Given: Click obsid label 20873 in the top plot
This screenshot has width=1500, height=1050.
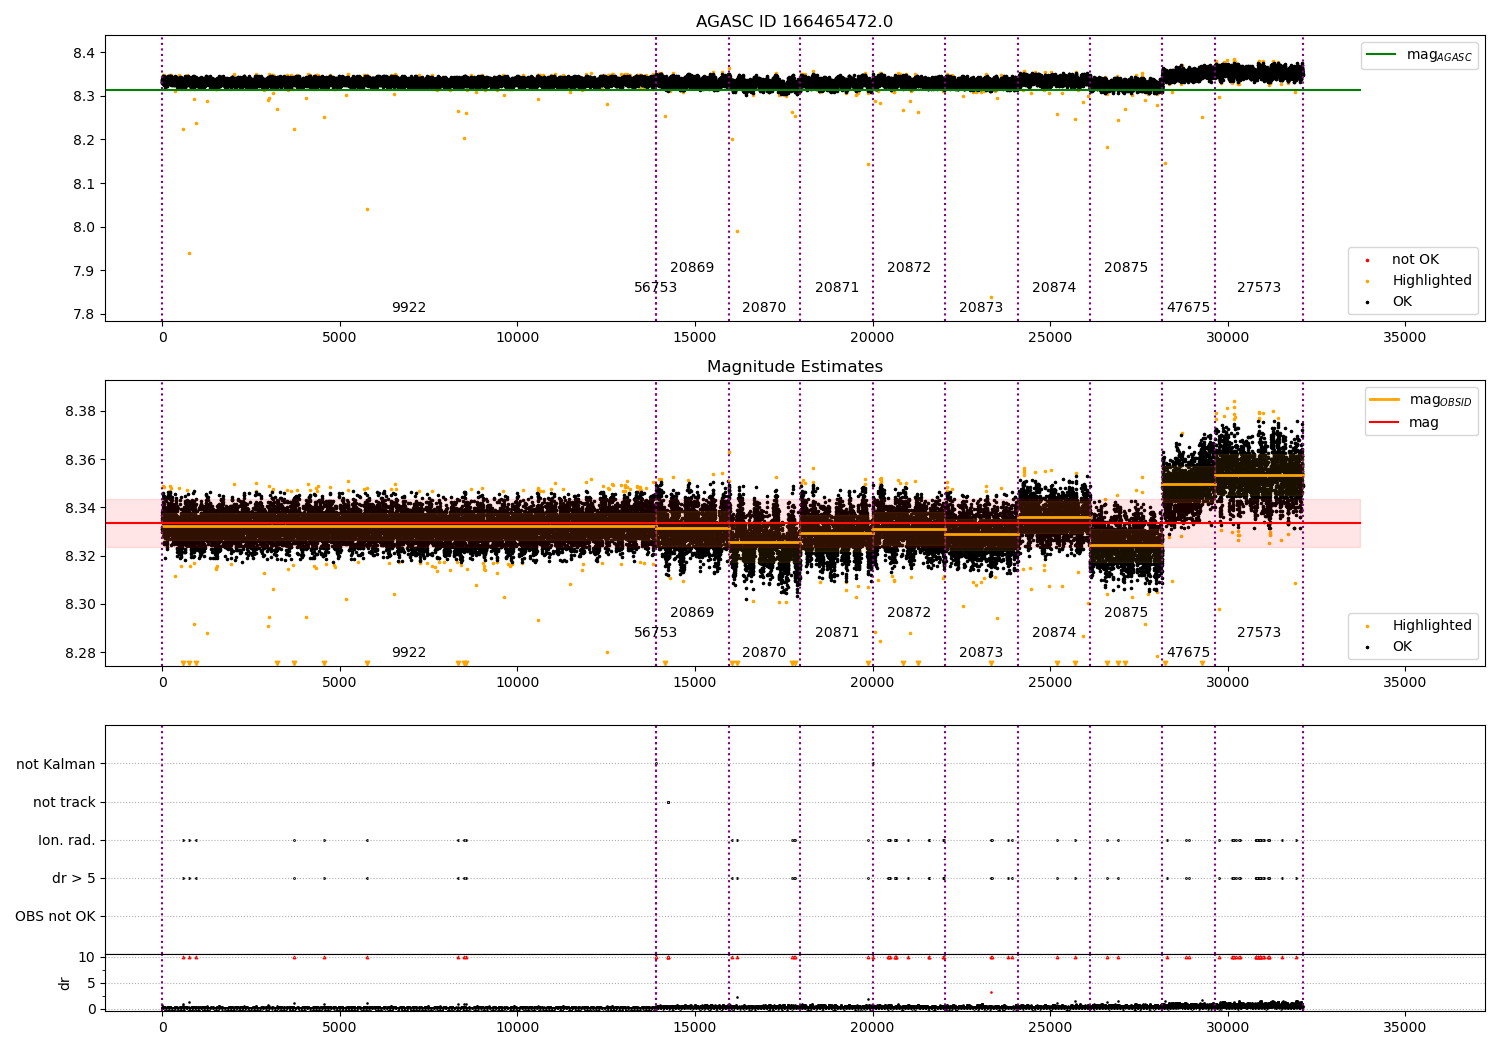Looking at the screenshot, I should (981, 308).
